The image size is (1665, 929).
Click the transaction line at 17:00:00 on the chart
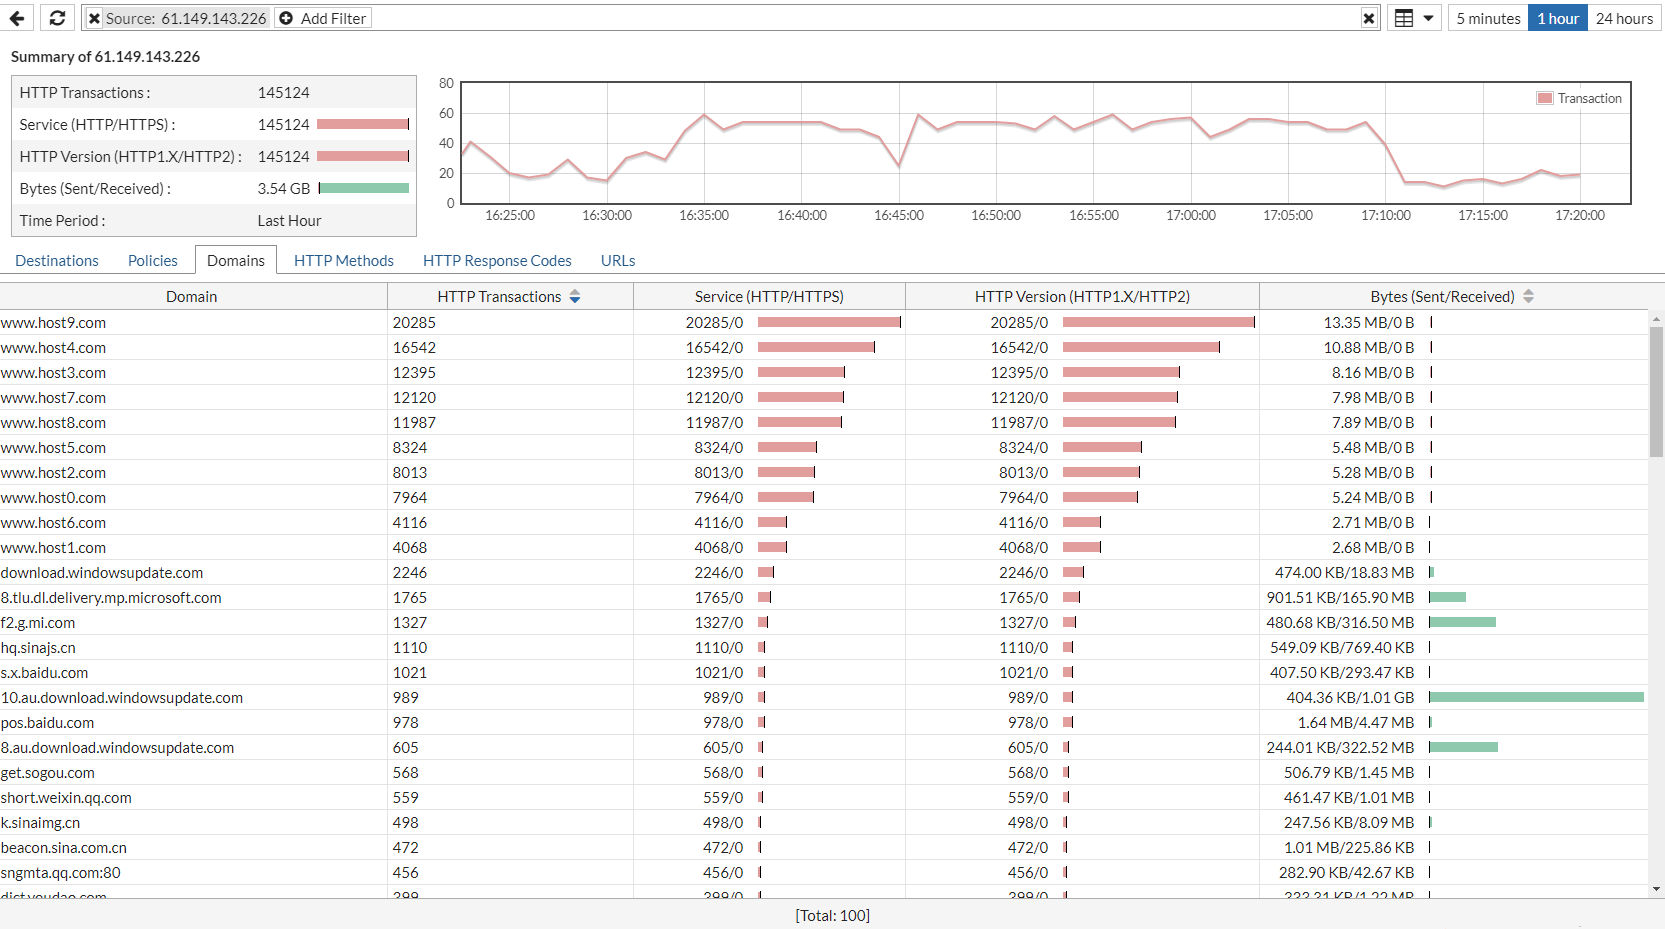click(x=1191, y=118)
